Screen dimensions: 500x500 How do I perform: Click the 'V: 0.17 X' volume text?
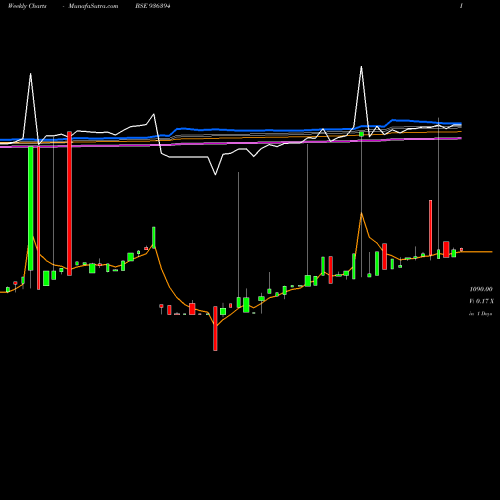click(x=481, y=301)
